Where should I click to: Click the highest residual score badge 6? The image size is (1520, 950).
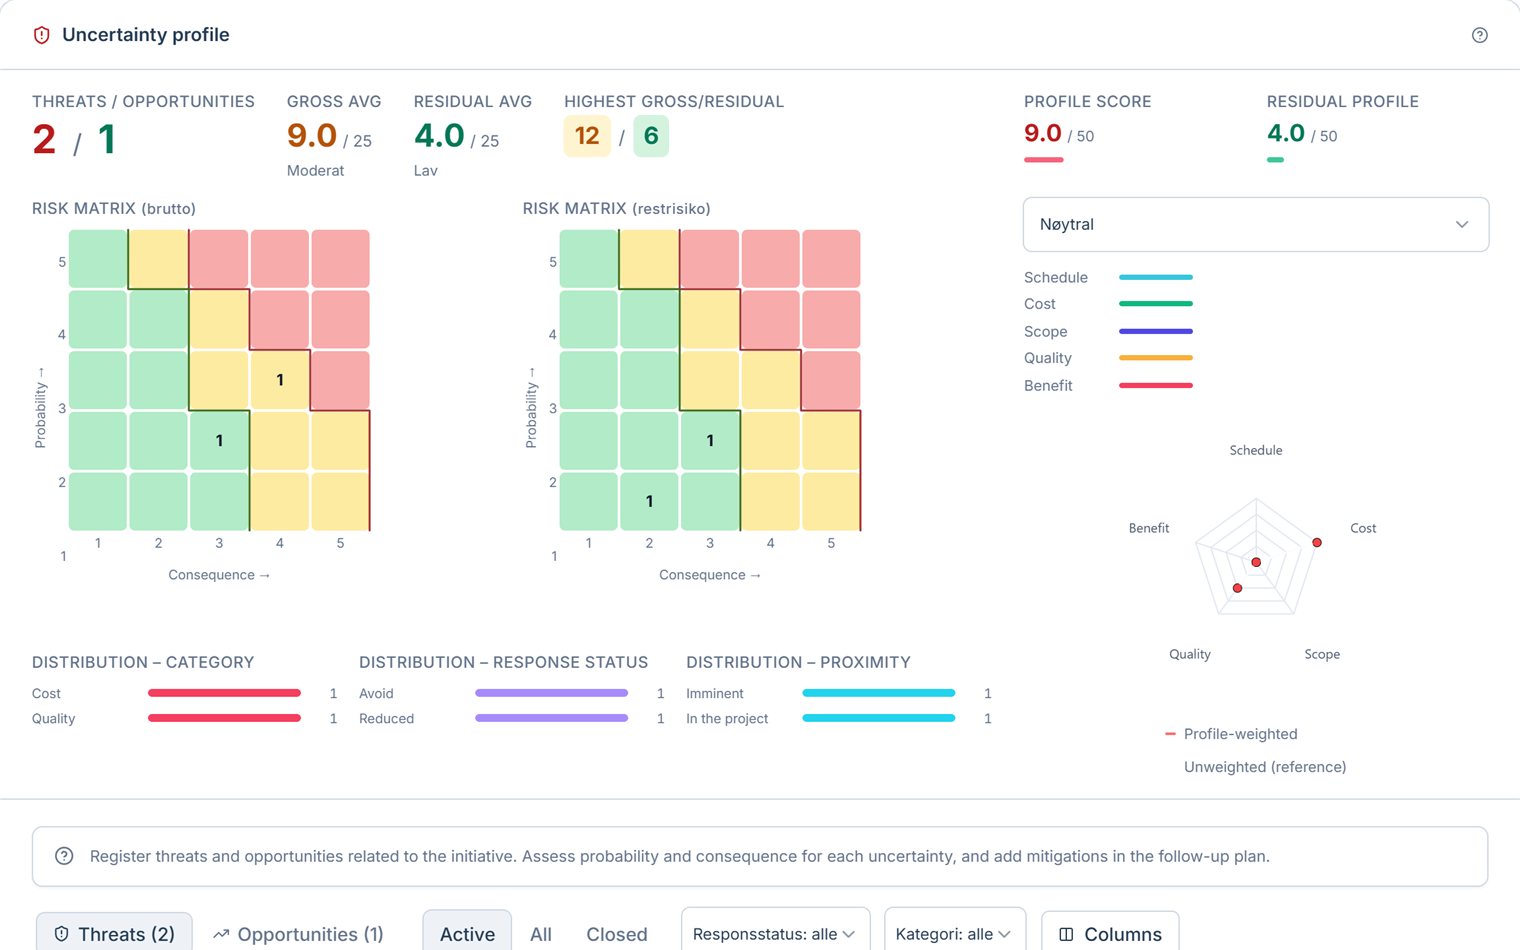(x=651, y=136)
